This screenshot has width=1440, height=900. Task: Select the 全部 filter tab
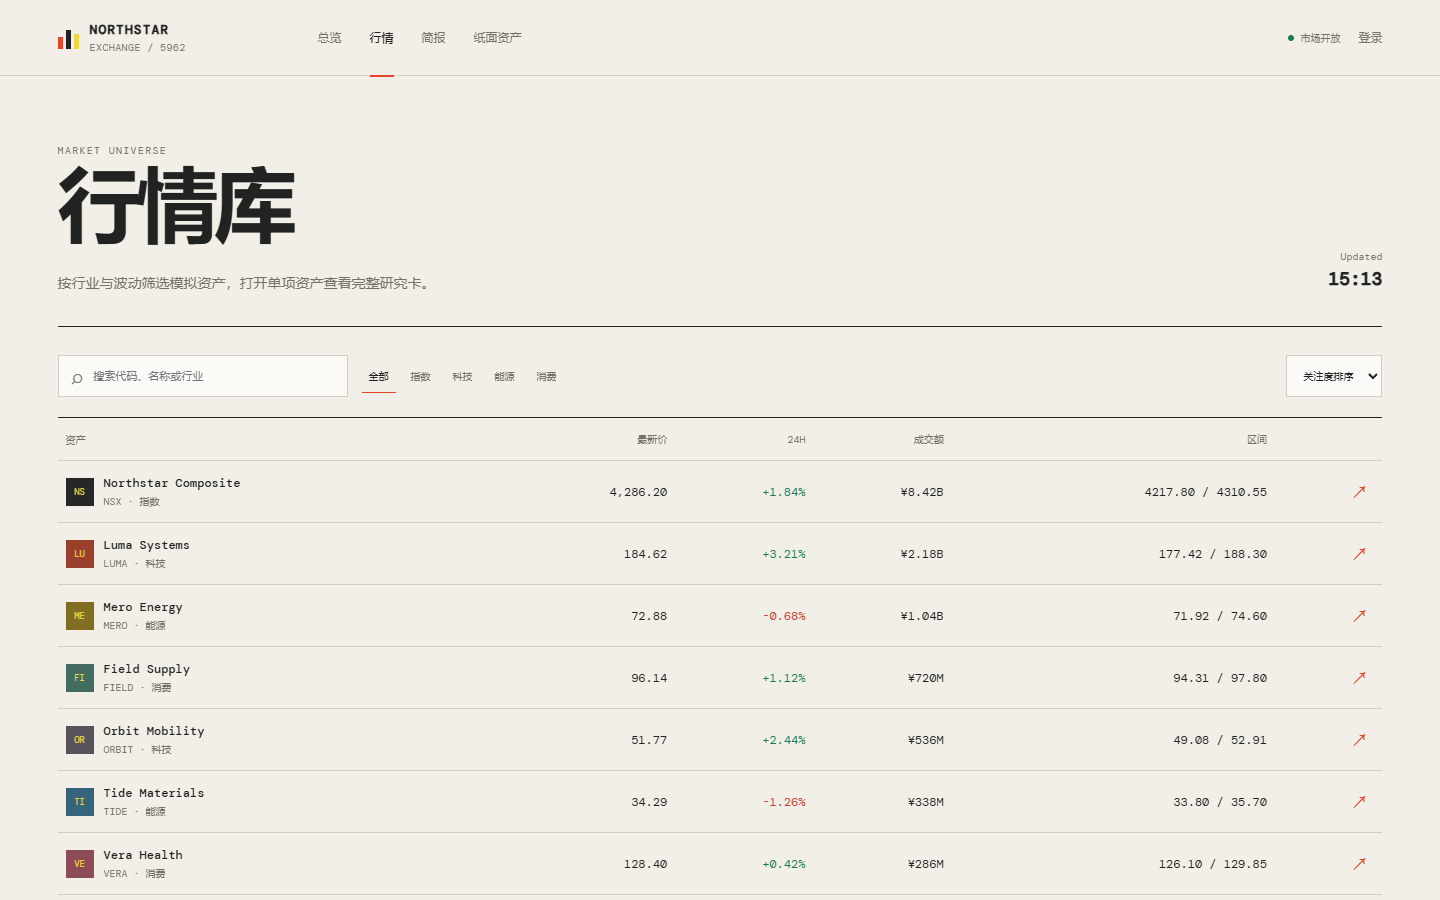click(379, 377)
